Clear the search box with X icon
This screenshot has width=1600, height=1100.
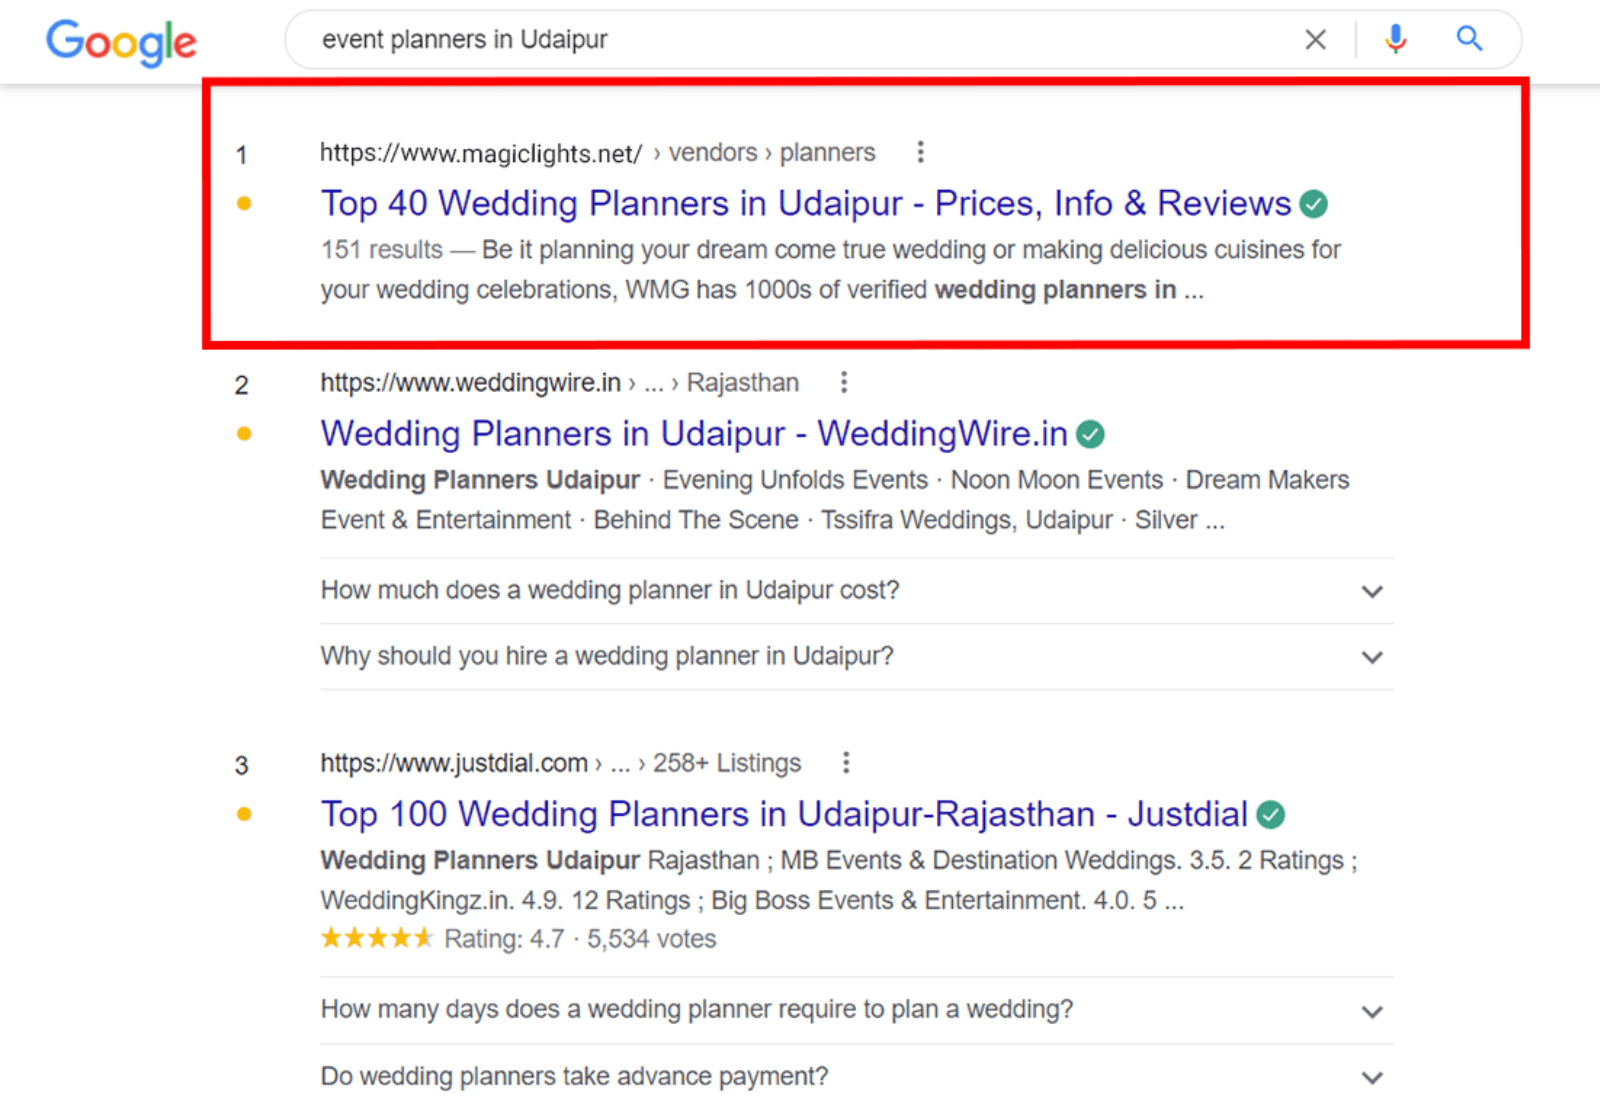point(1315,40)
